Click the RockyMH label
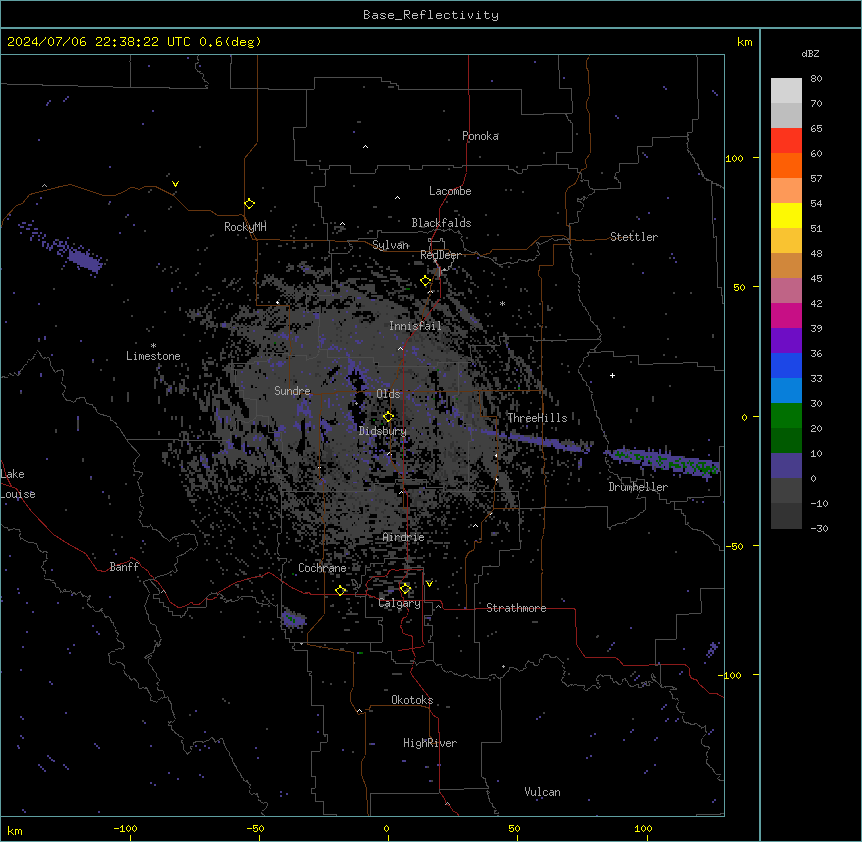 (245, 227)
